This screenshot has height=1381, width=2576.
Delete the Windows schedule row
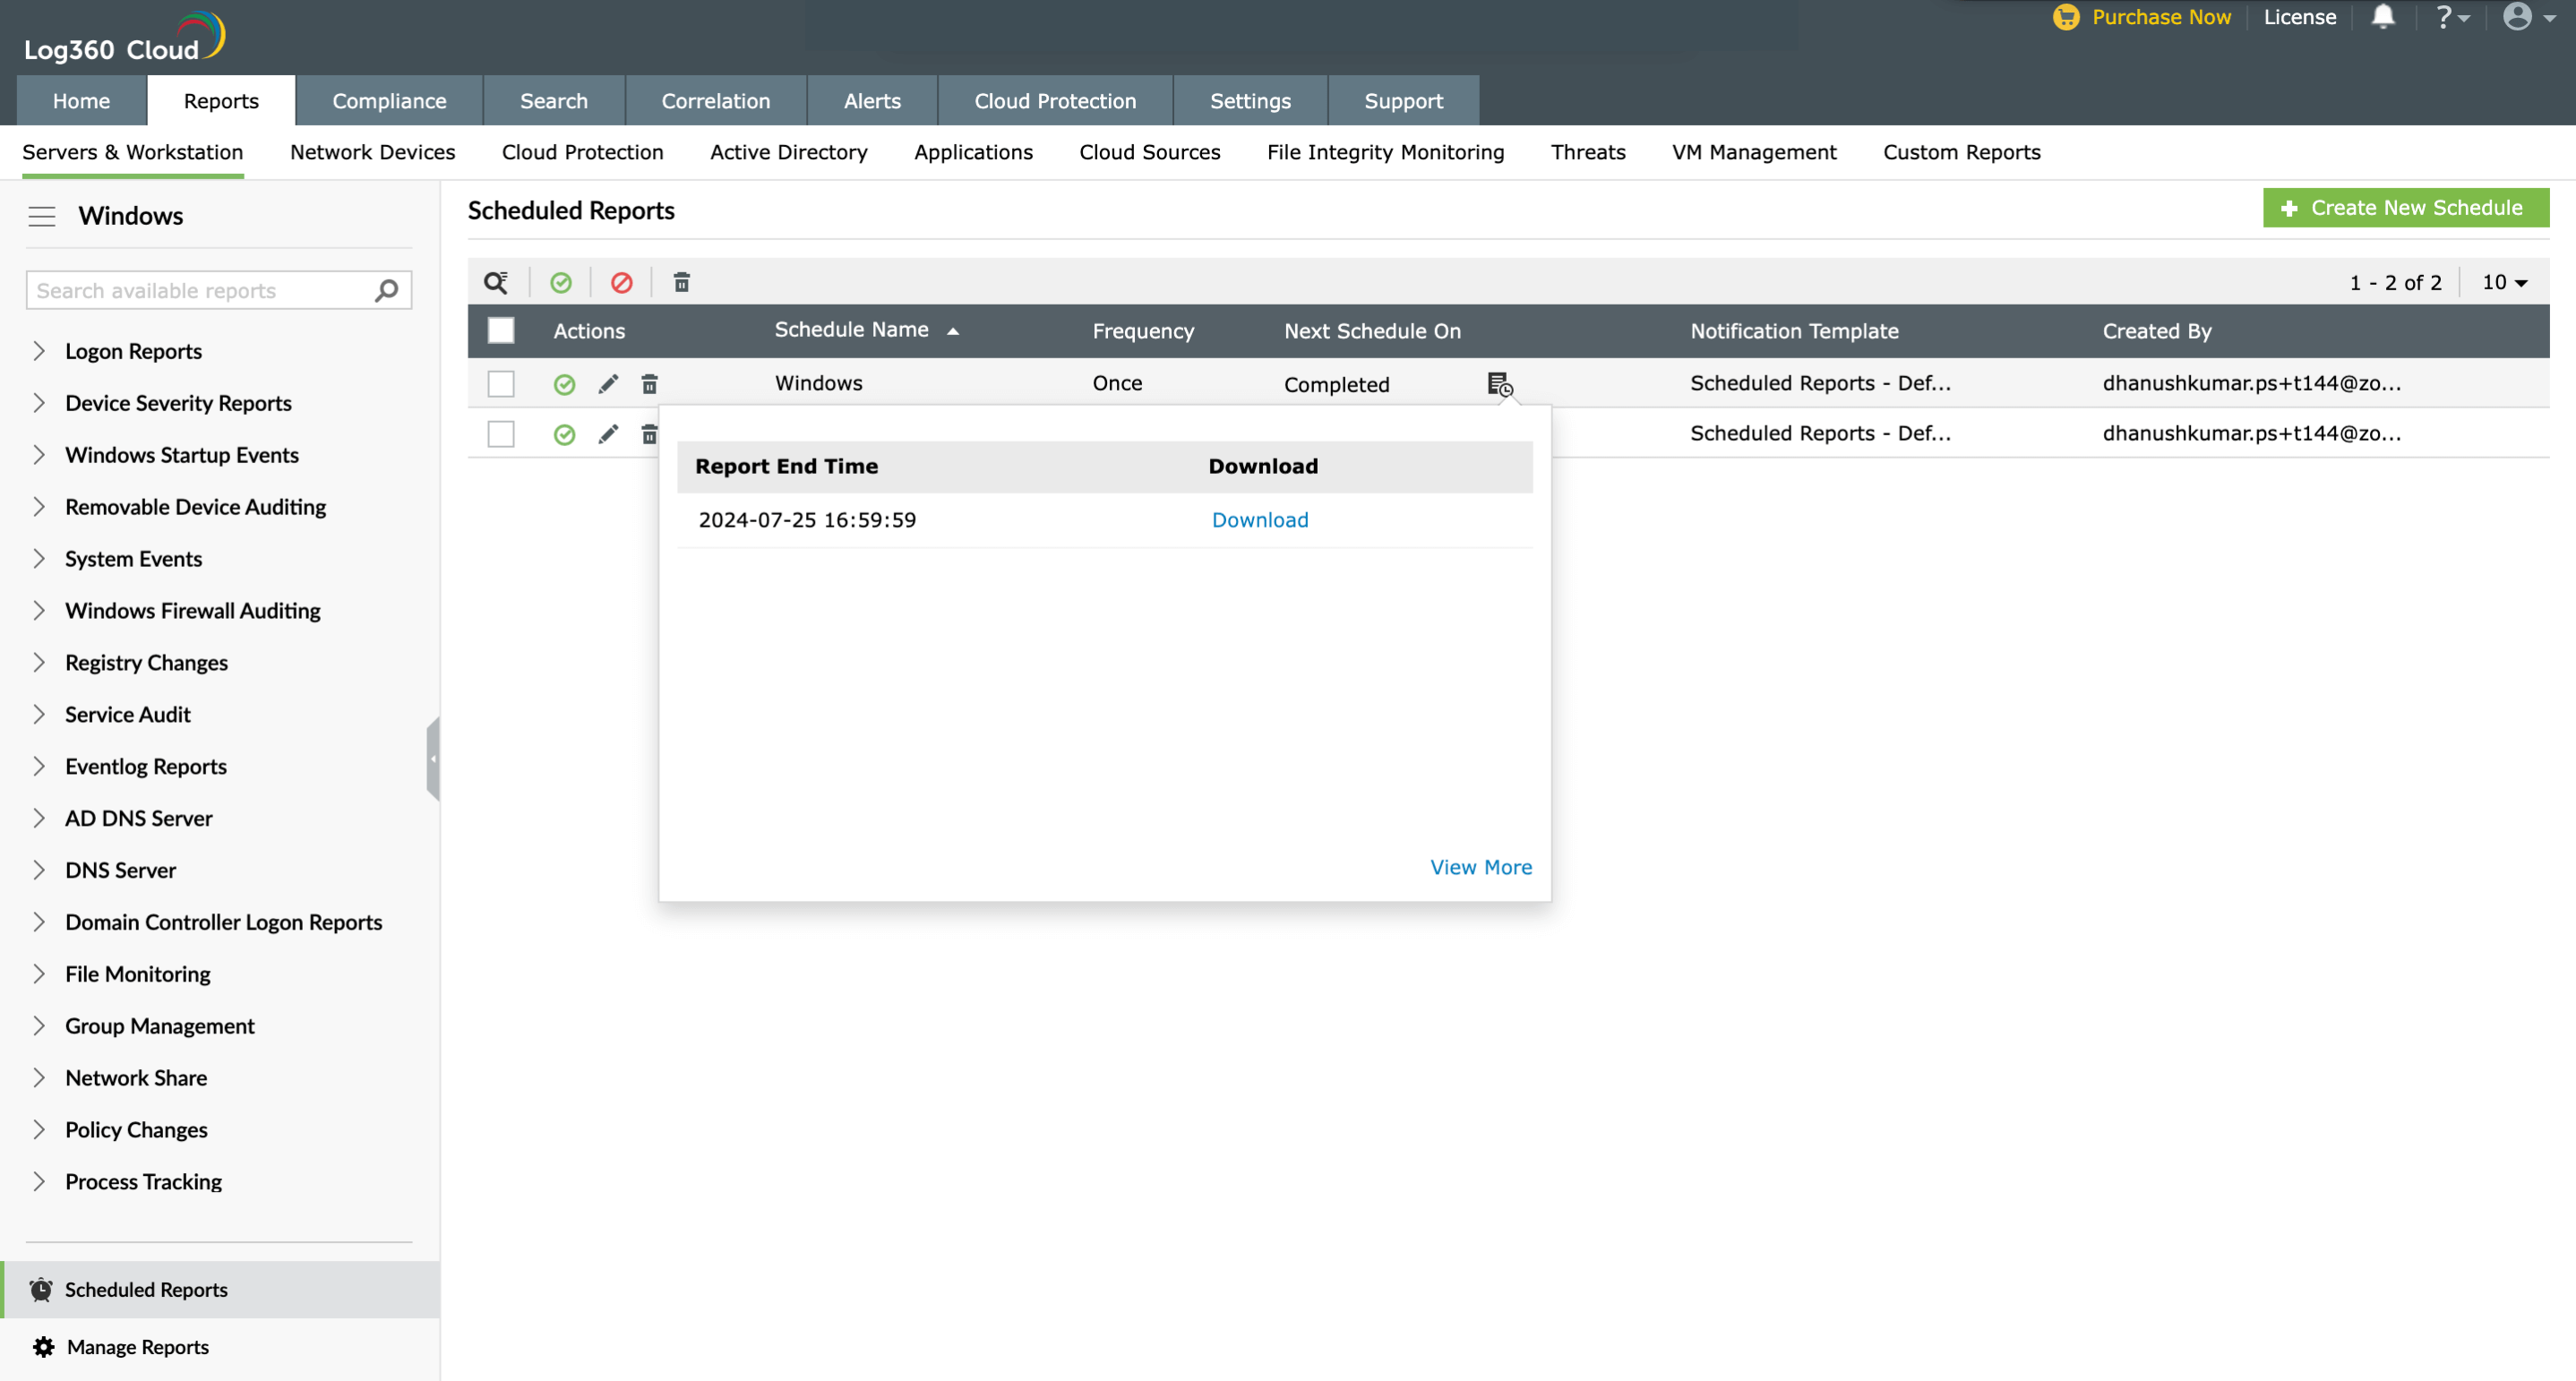click(650, 384)
